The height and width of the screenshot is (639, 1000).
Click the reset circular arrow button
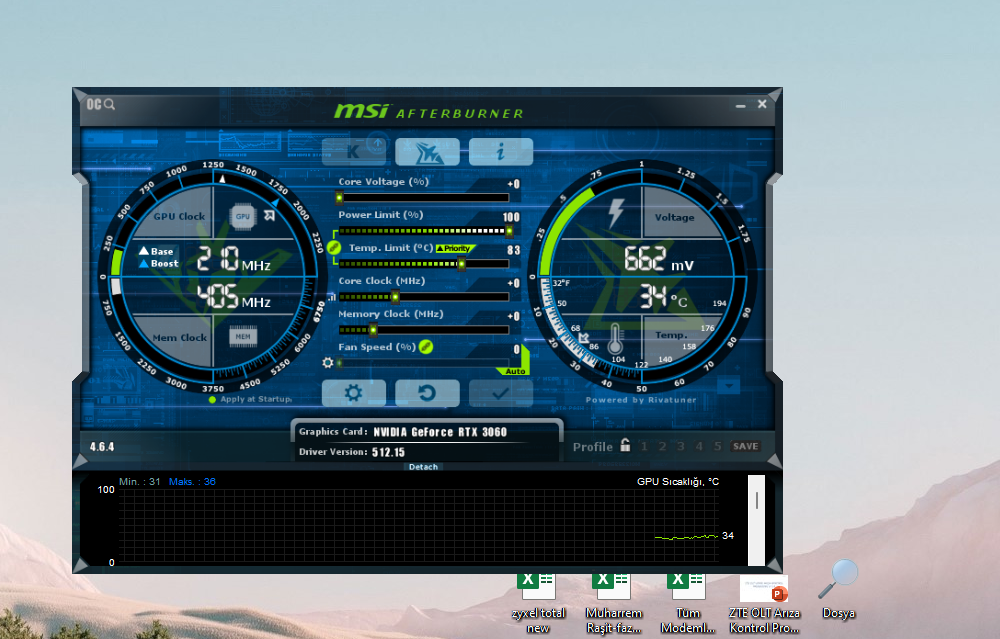(x=427, y=393)
